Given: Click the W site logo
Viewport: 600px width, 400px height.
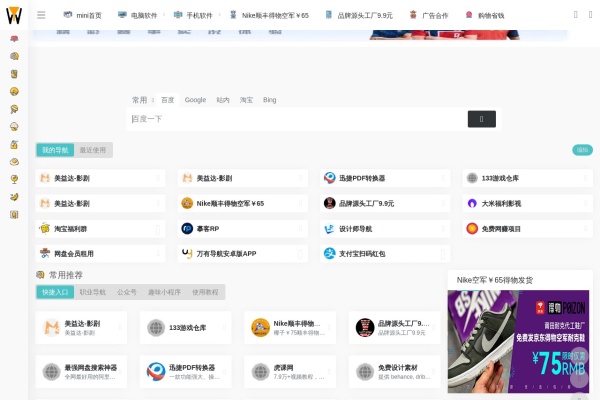Looking at the screenshot, I should [x=14, y=15].
